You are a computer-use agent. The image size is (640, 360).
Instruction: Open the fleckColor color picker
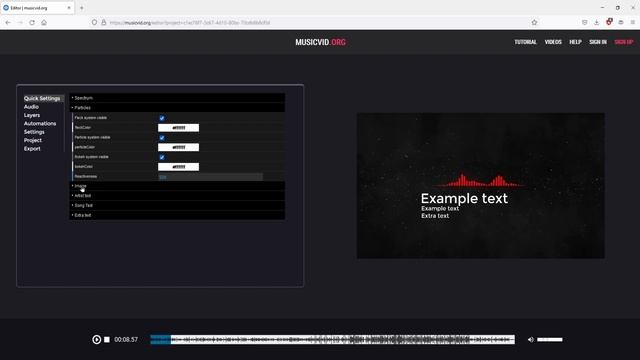[x=178, y=128]
